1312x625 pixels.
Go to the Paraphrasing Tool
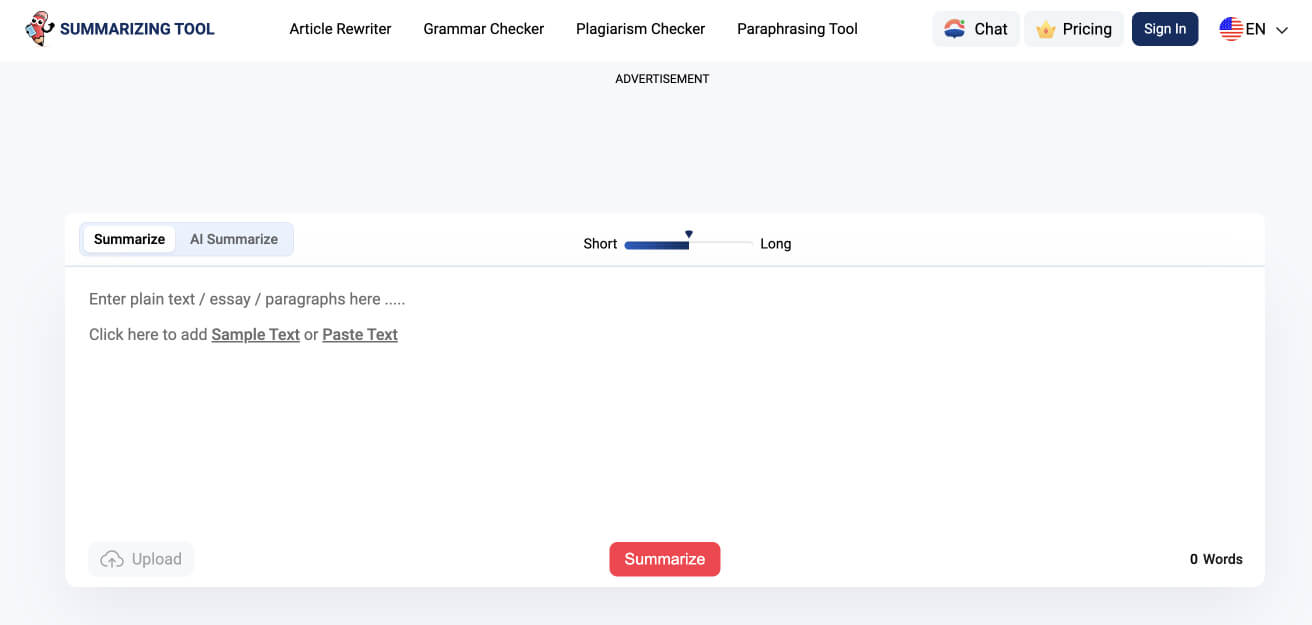797,29
